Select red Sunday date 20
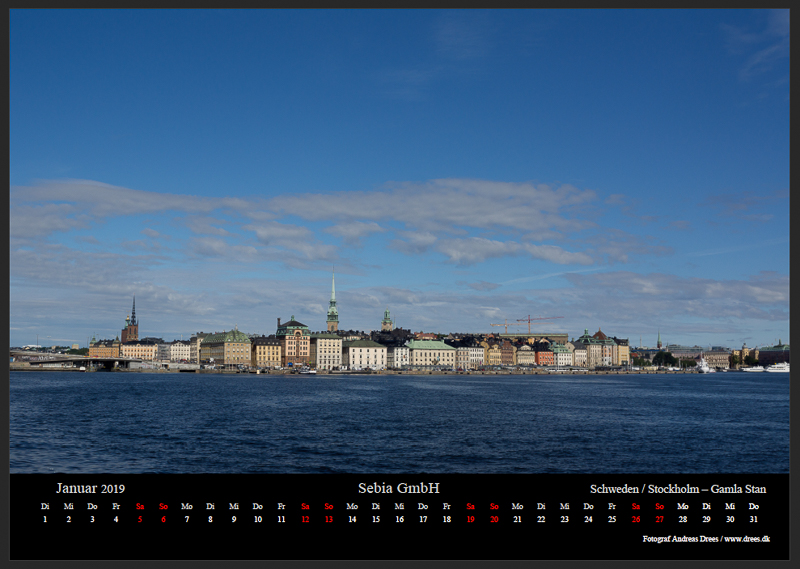800x569 pixels. coord(494,519)
